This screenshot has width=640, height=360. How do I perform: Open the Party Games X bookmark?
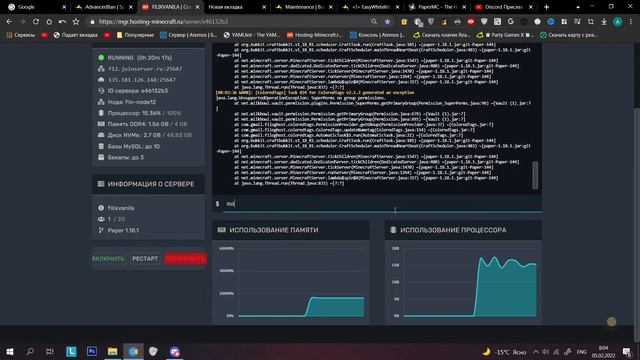(504, 35)
